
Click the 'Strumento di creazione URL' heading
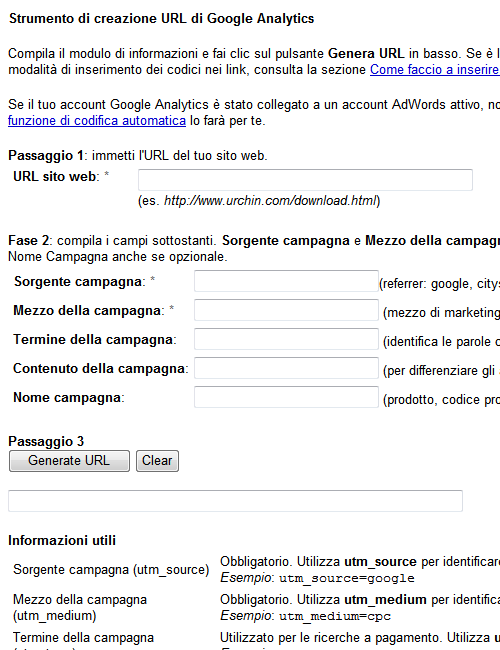(162, 19)
